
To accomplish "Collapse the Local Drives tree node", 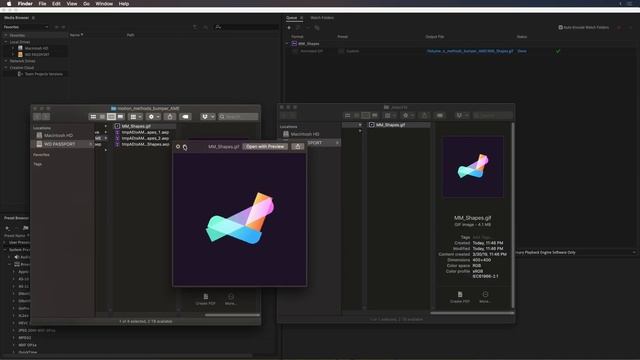I will (x=6, y=42).
